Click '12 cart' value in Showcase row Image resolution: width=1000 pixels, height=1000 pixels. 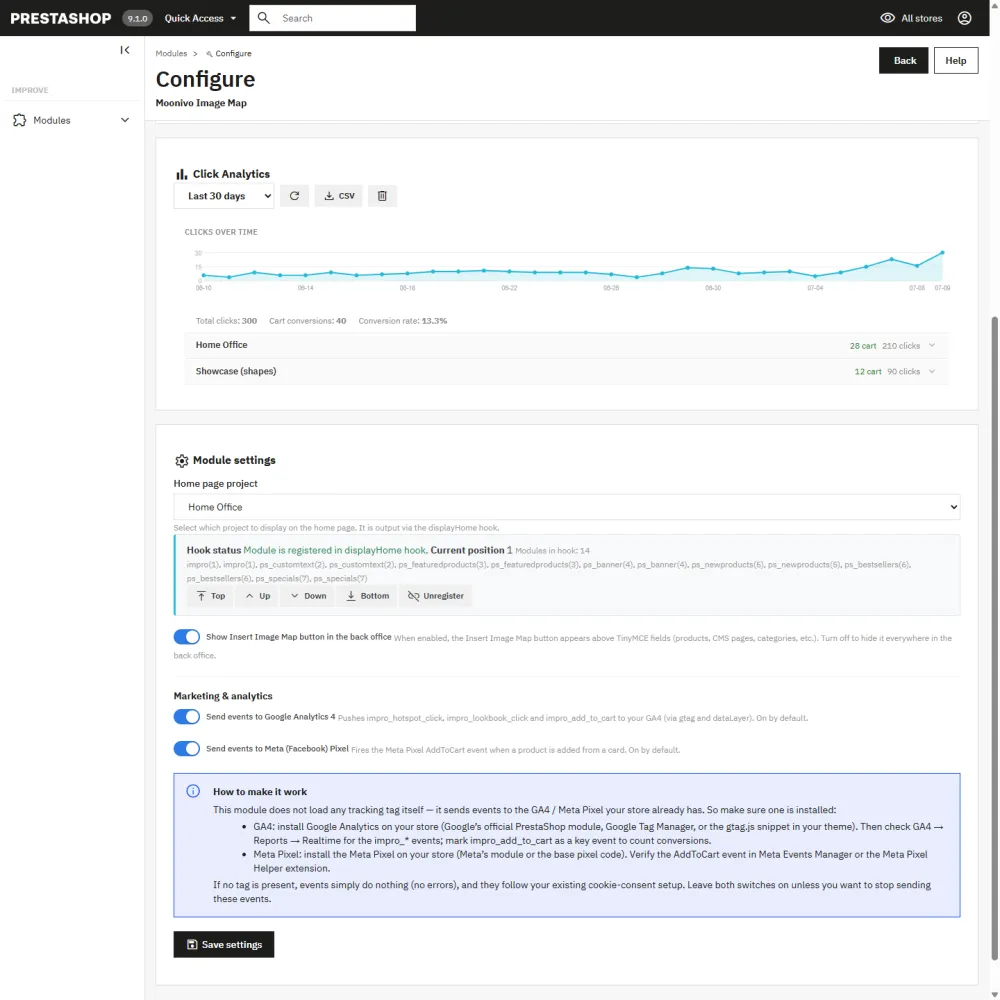click(x=868, y=371)
